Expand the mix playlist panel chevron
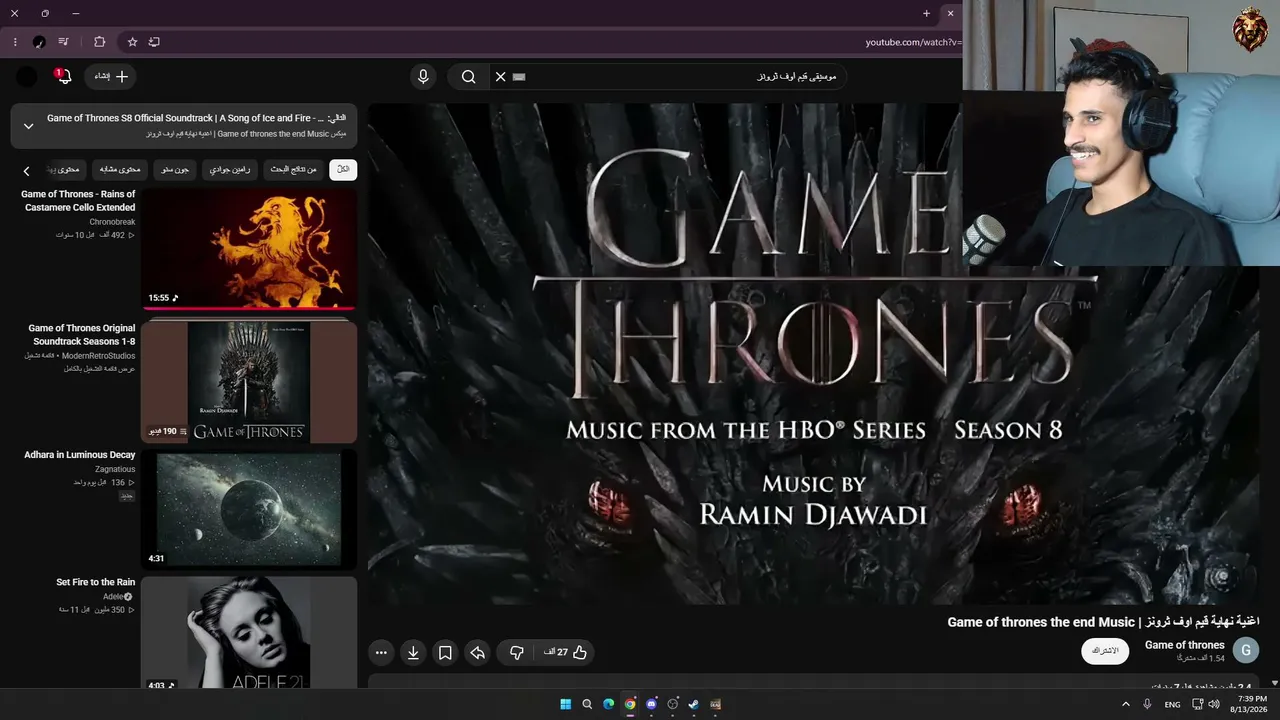 click(x=28, y=126)
